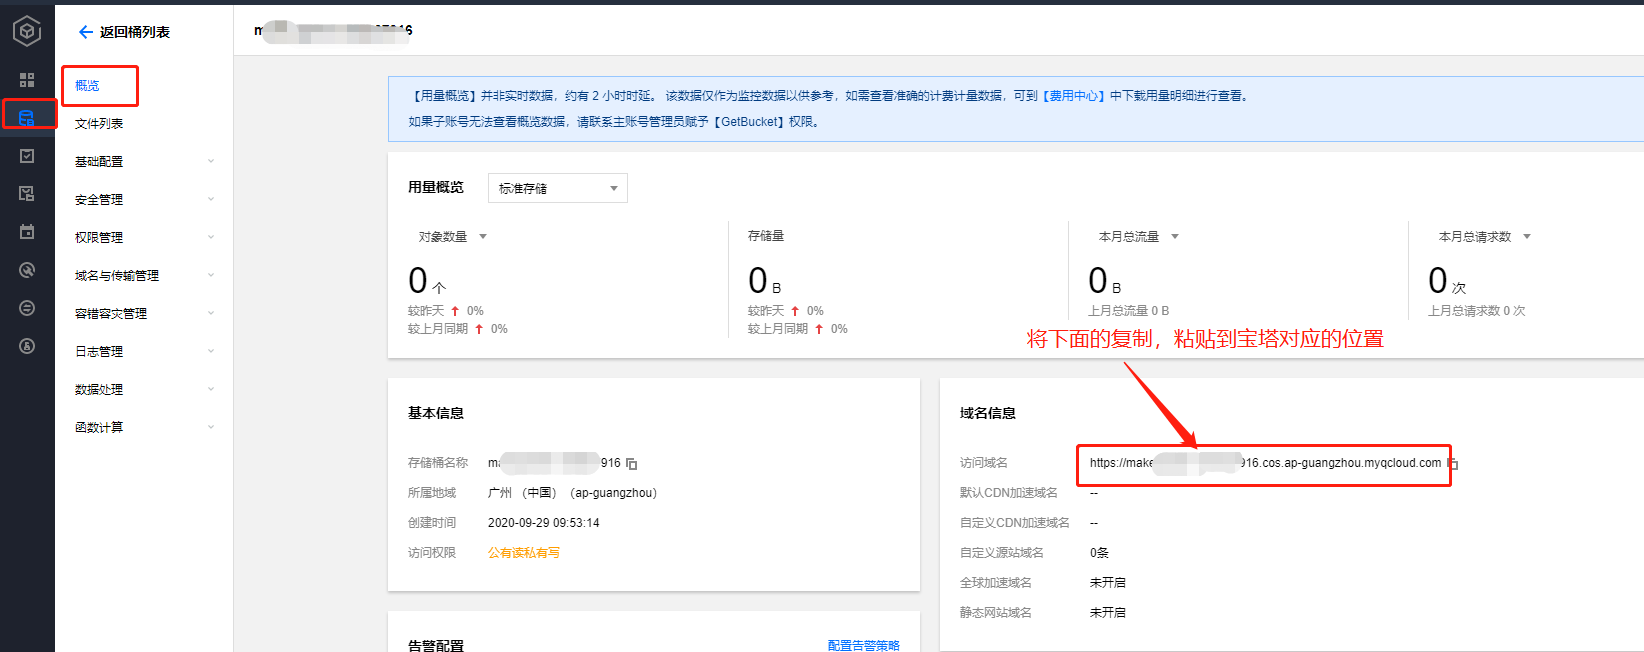
Task: Select the blue bucket database icon in the rail
Action: pos(27,117)
